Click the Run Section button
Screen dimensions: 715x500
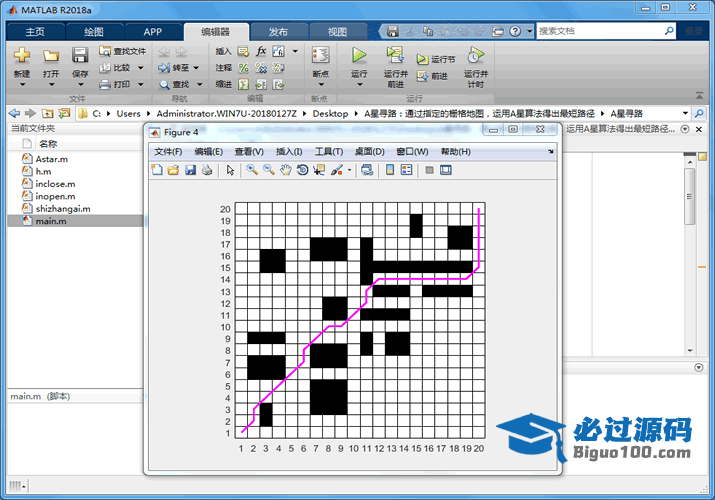[x=436, y=59]
